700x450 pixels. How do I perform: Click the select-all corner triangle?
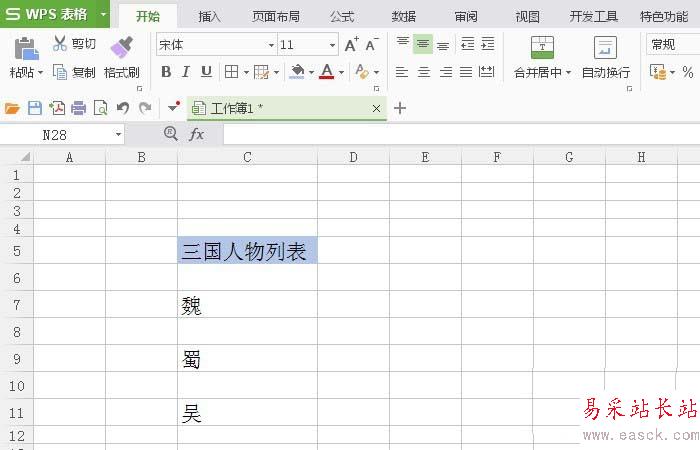coord(25,157)
